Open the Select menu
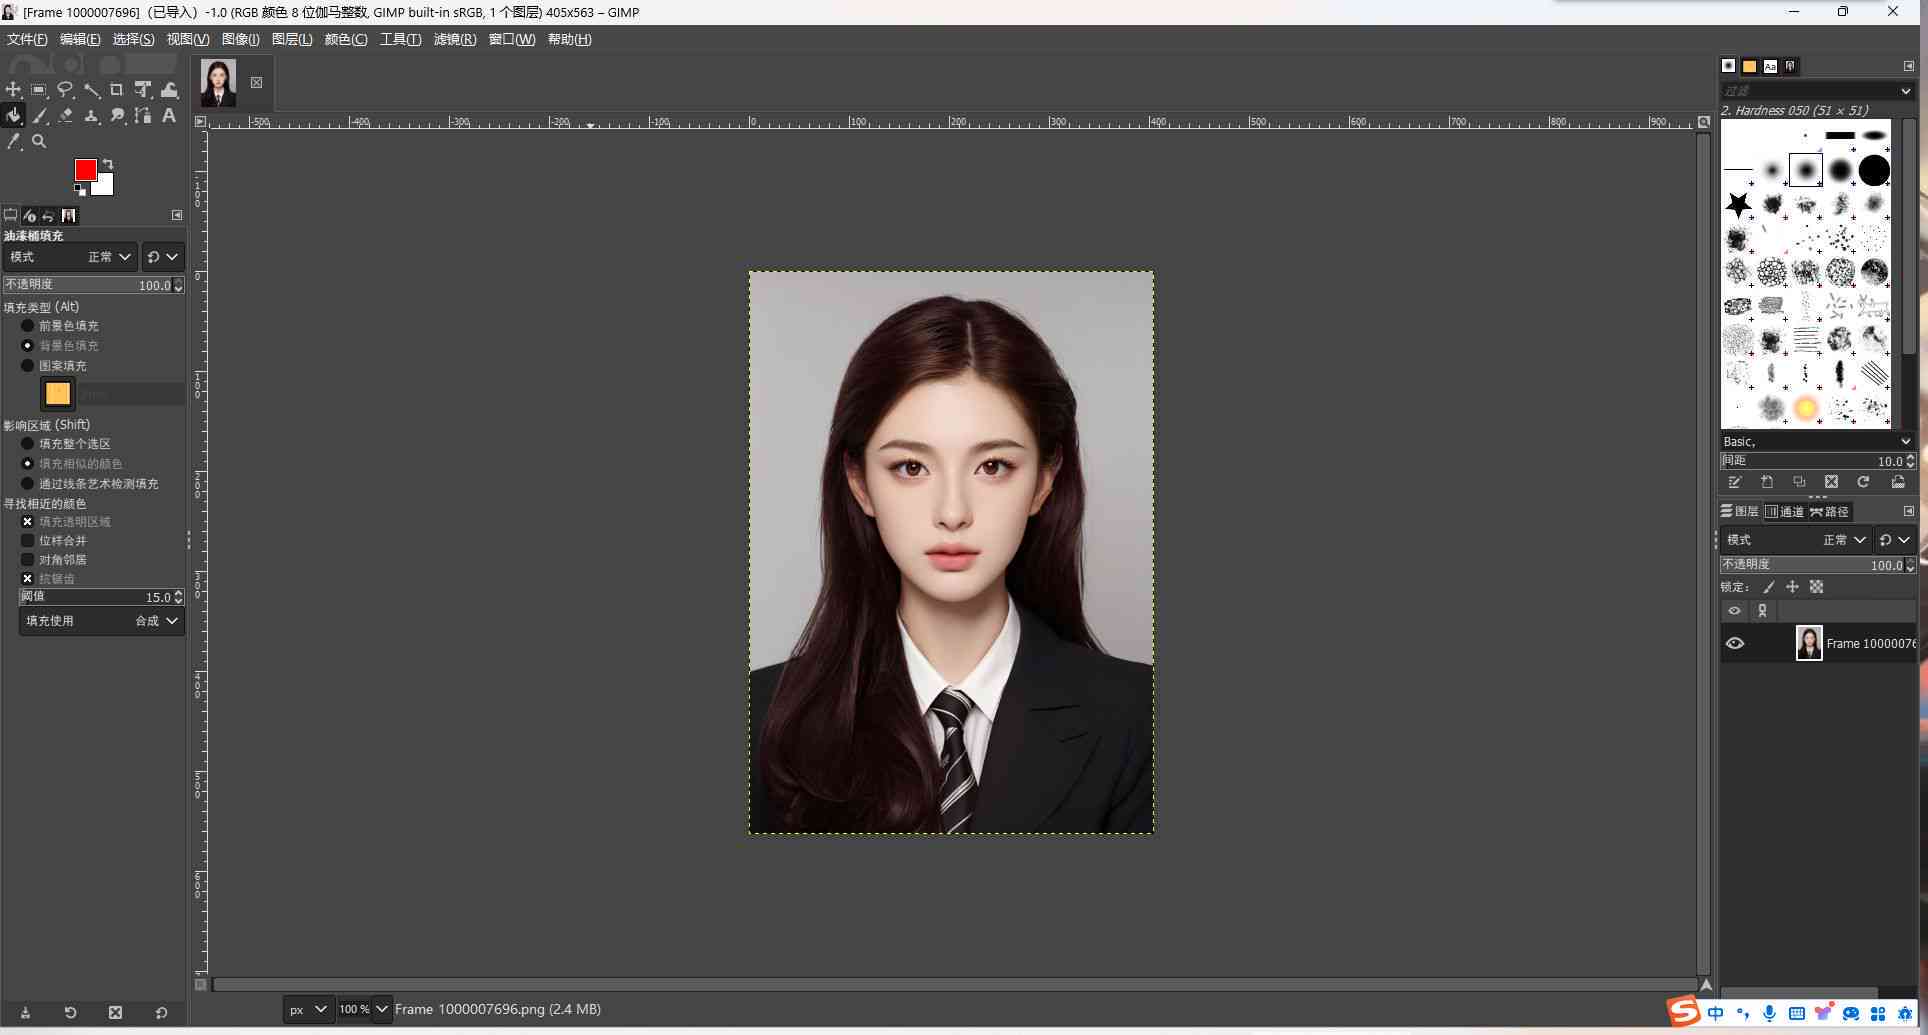Viewport: 1928px width, 1035px height. [133, 39]
